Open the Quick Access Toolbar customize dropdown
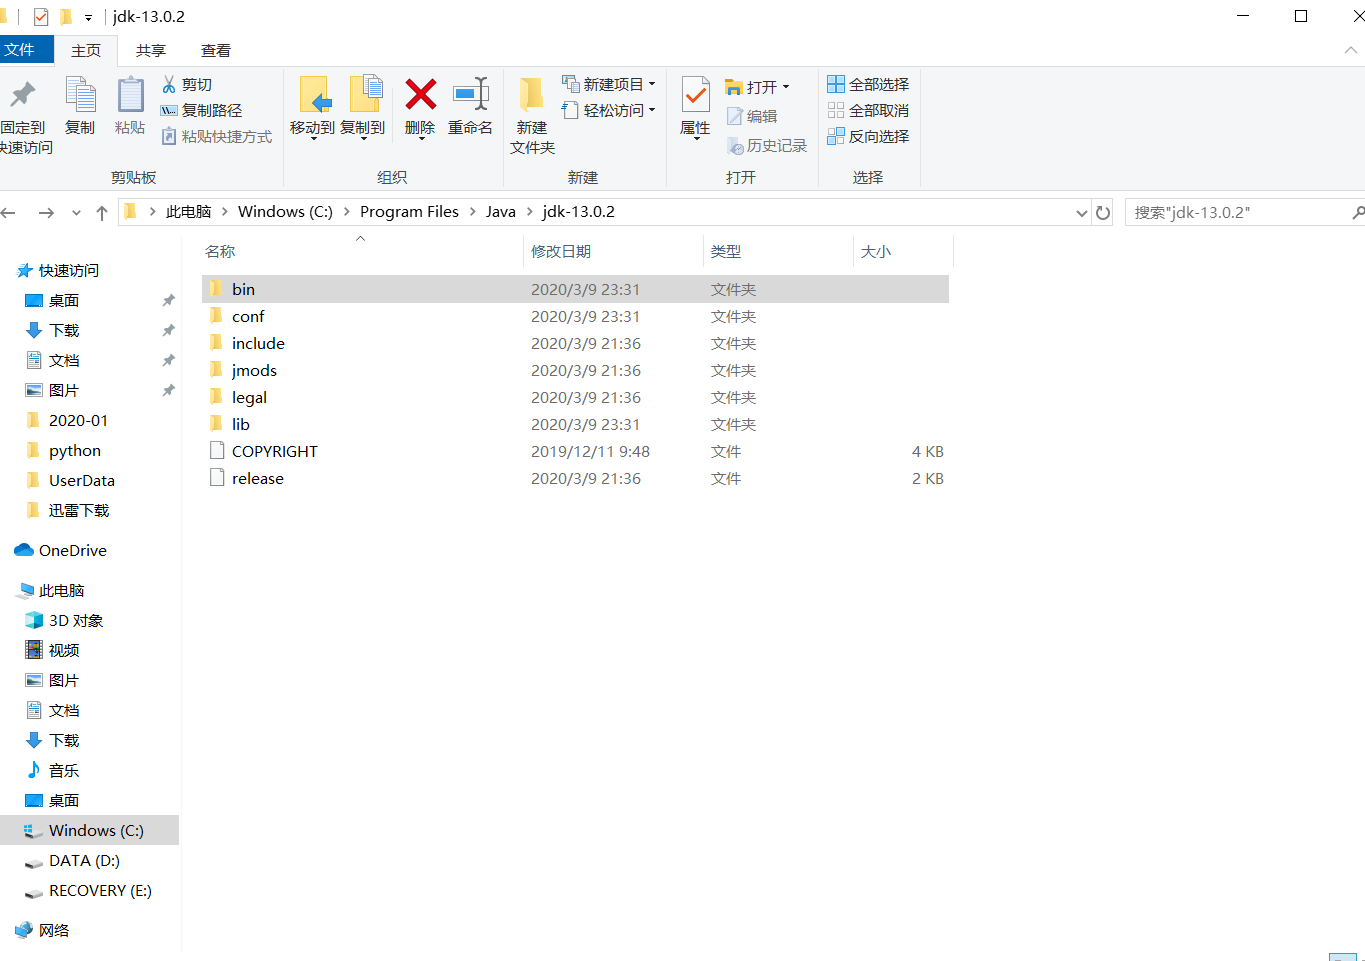 [x=88, y=17]
